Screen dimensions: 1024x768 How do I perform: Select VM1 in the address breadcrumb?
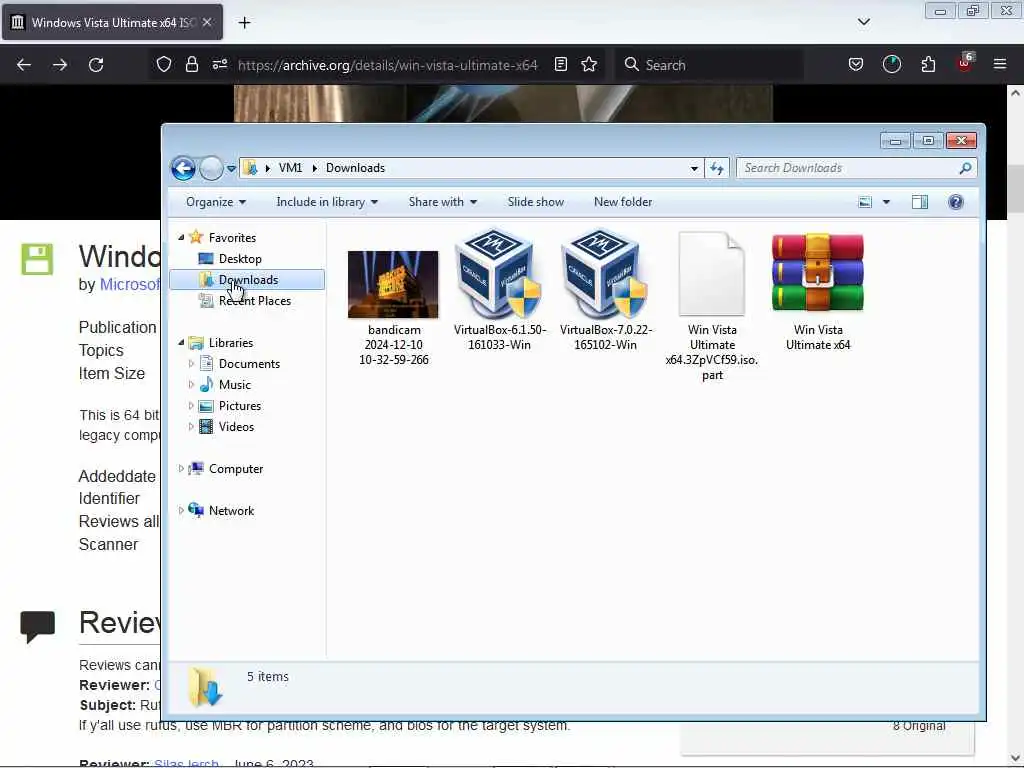tap(290, 168)
